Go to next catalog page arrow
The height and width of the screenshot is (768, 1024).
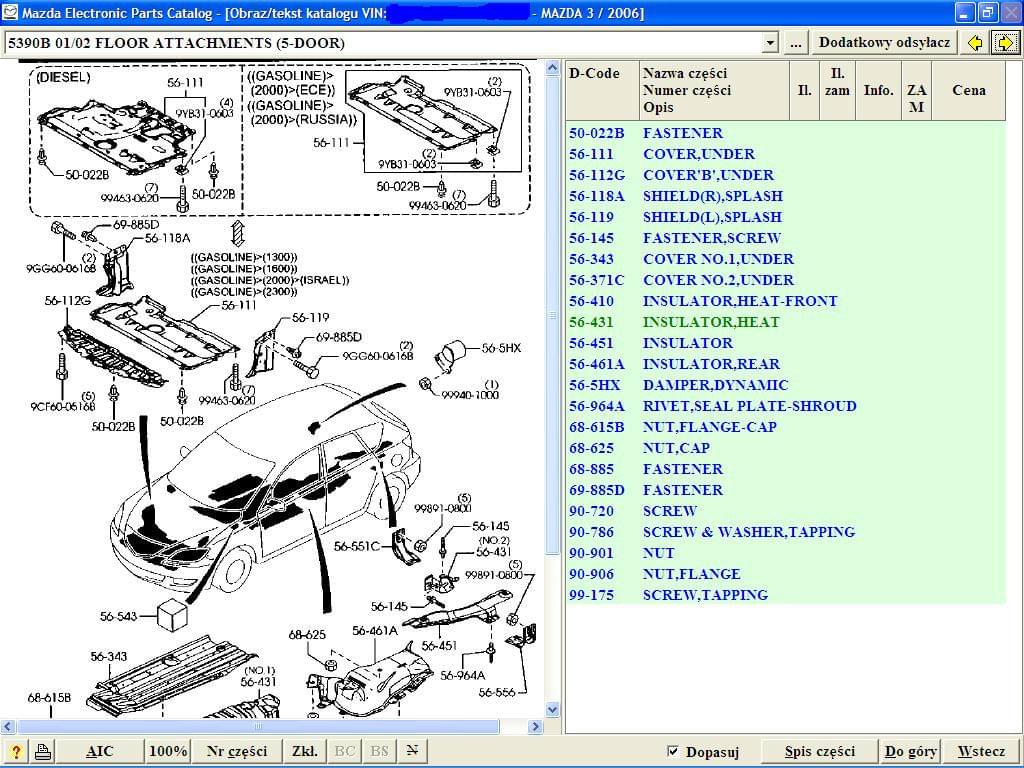pos(1005,43)
